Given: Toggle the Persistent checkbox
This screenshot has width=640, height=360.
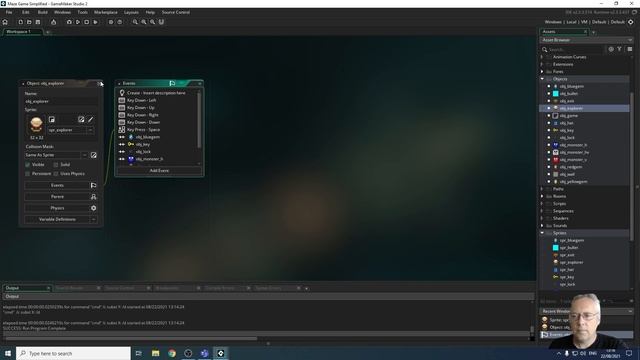Looking at the screenshot, I should [28, 174].
